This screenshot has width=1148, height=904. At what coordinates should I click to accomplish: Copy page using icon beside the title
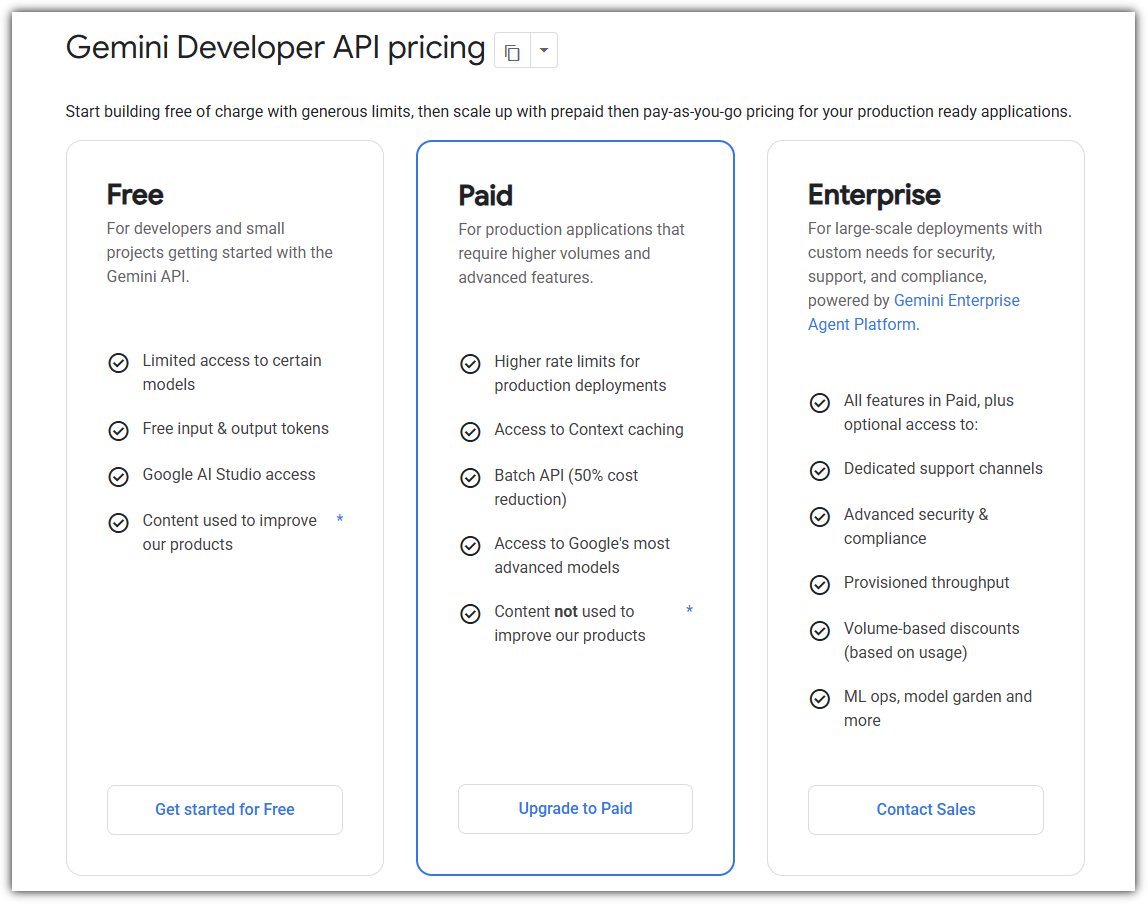tap(512, 51)
